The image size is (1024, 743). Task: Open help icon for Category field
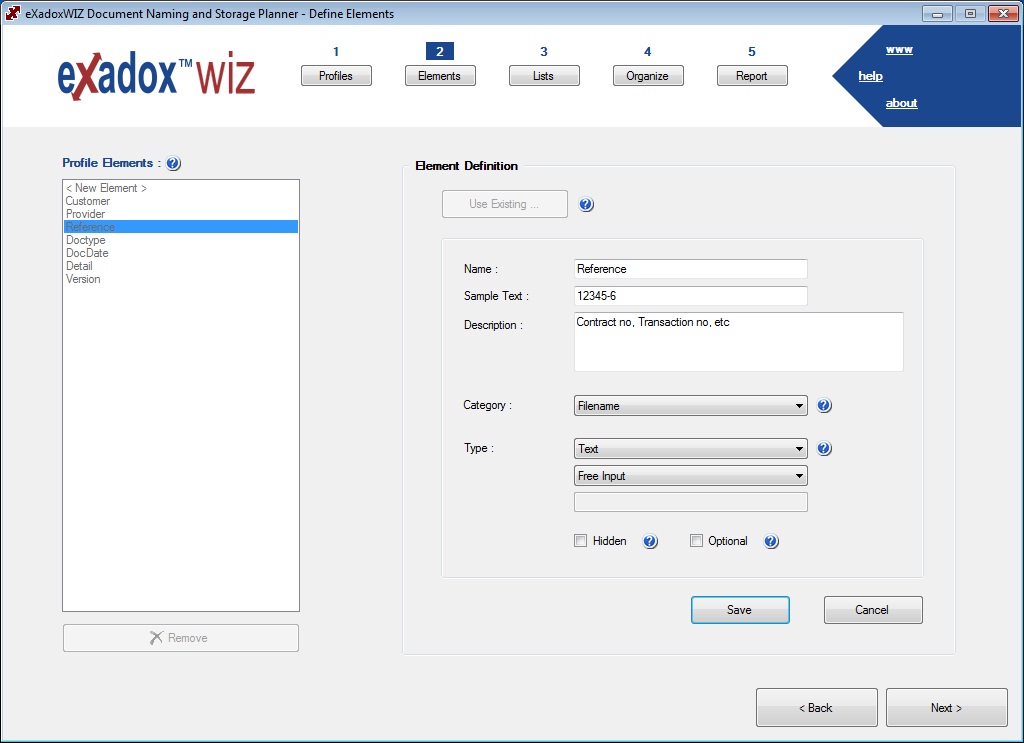pyautogui.click(x=824, y=406)
